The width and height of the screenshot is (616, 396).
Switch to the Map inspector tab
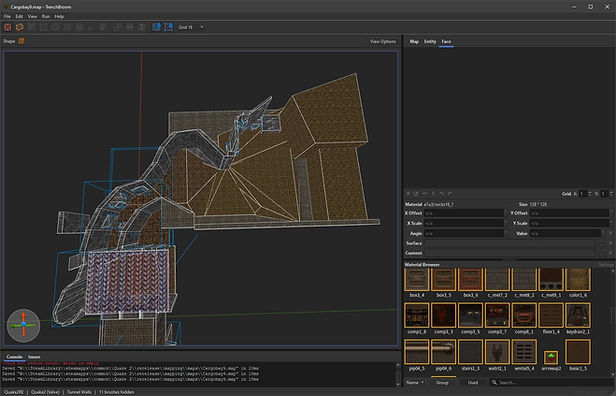click(414, 41)
